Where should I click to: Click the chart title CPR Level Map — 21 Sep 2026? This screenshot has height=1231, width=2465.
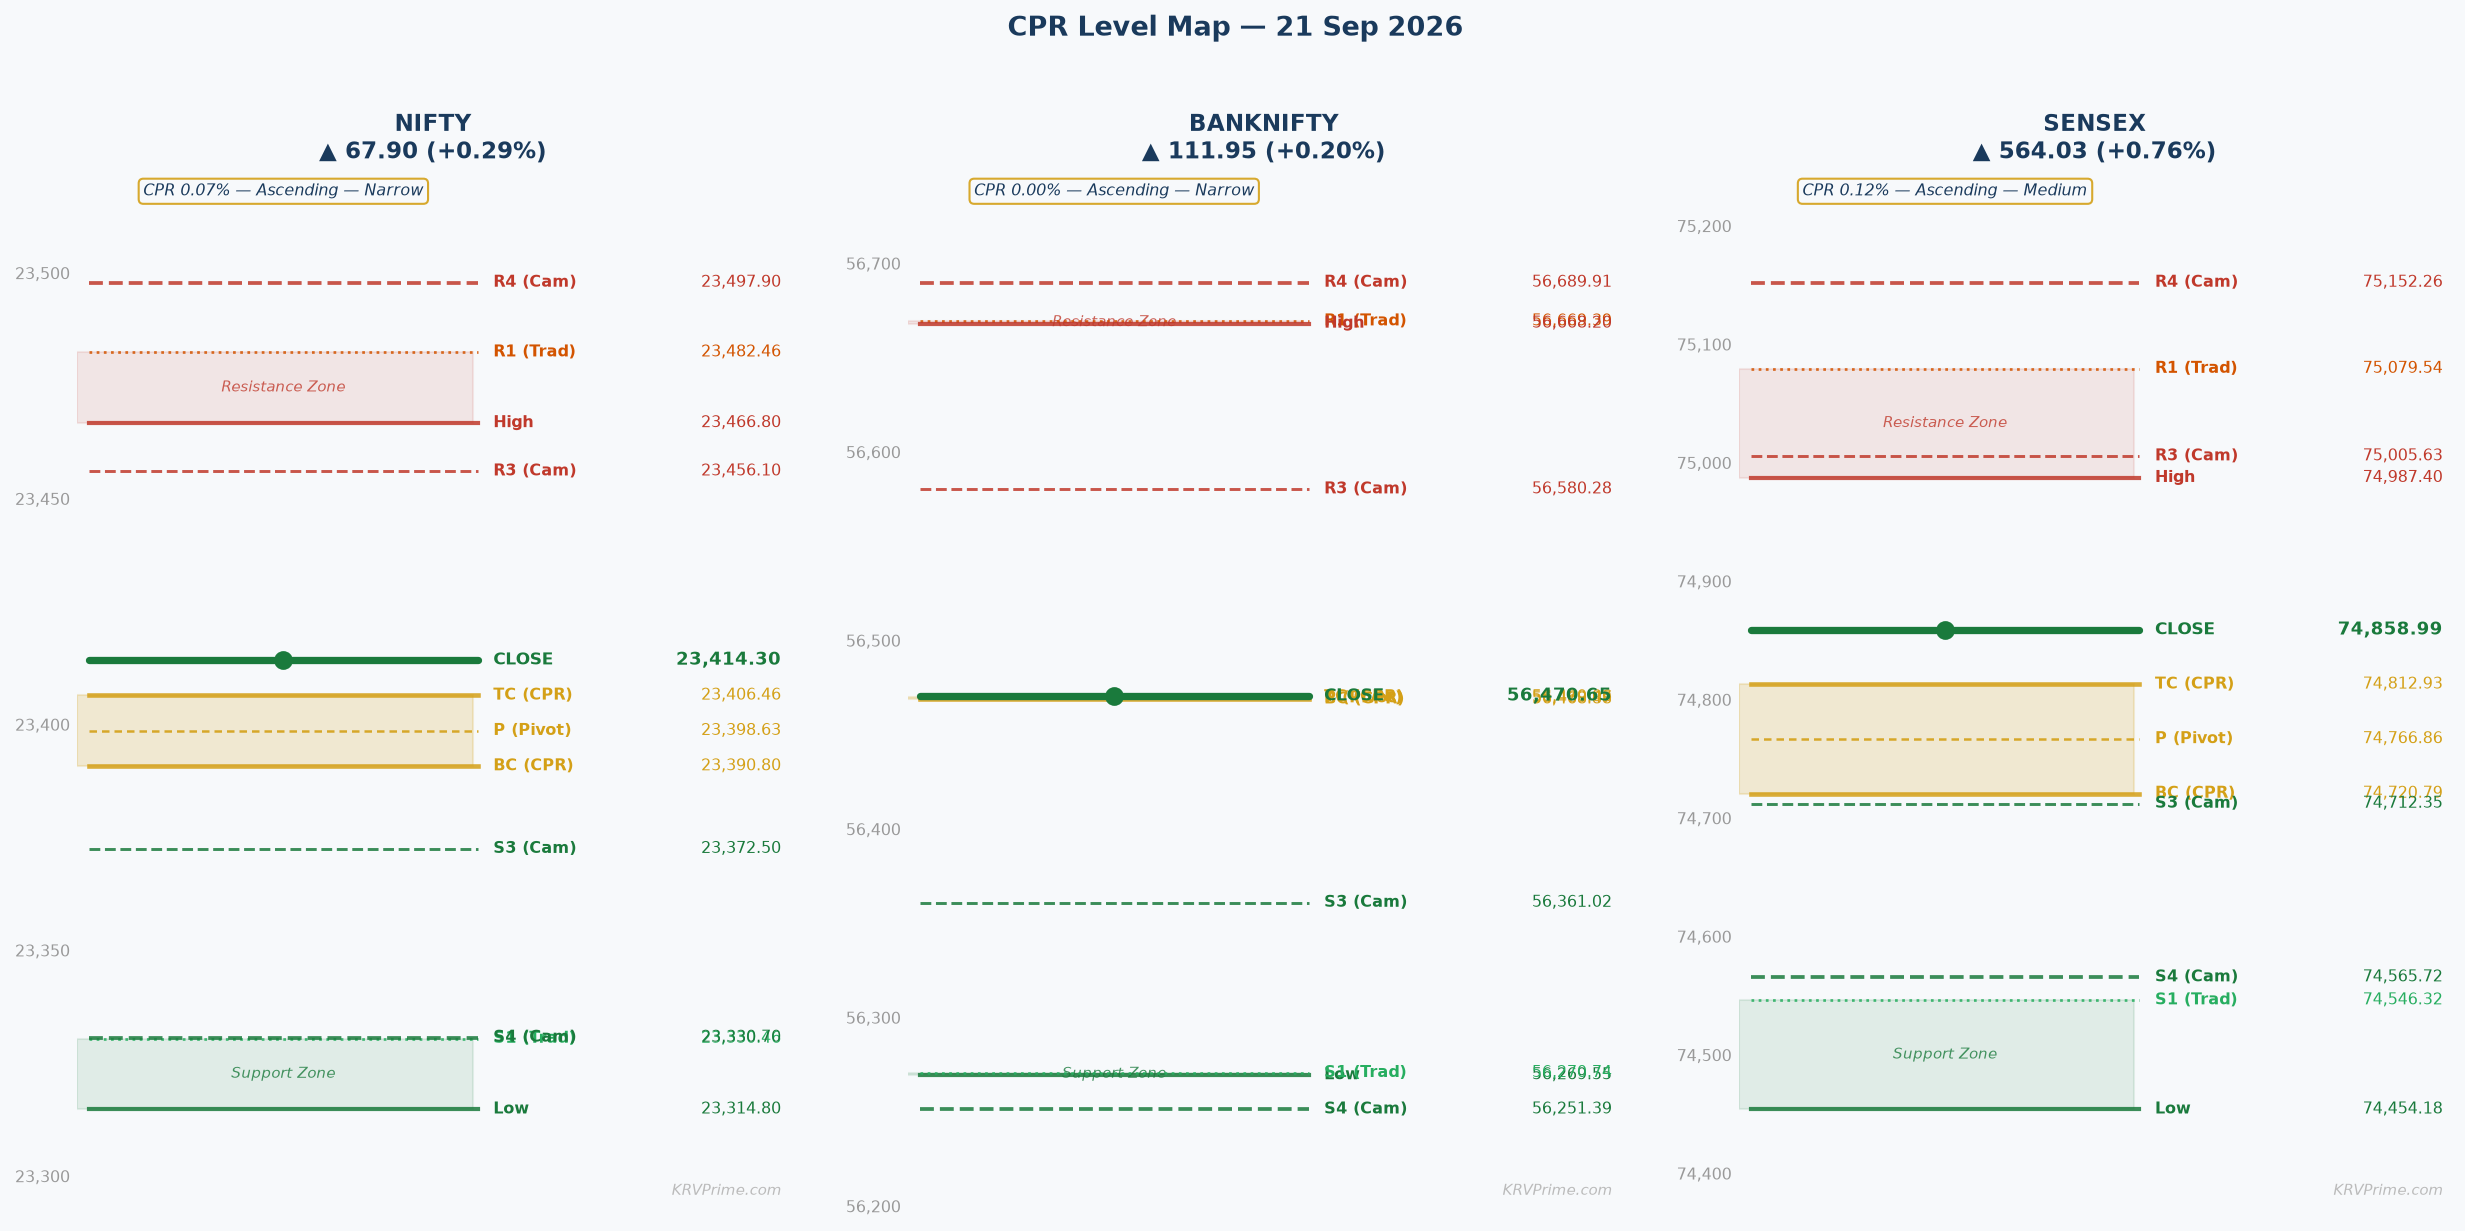[x=1235, y=28]
